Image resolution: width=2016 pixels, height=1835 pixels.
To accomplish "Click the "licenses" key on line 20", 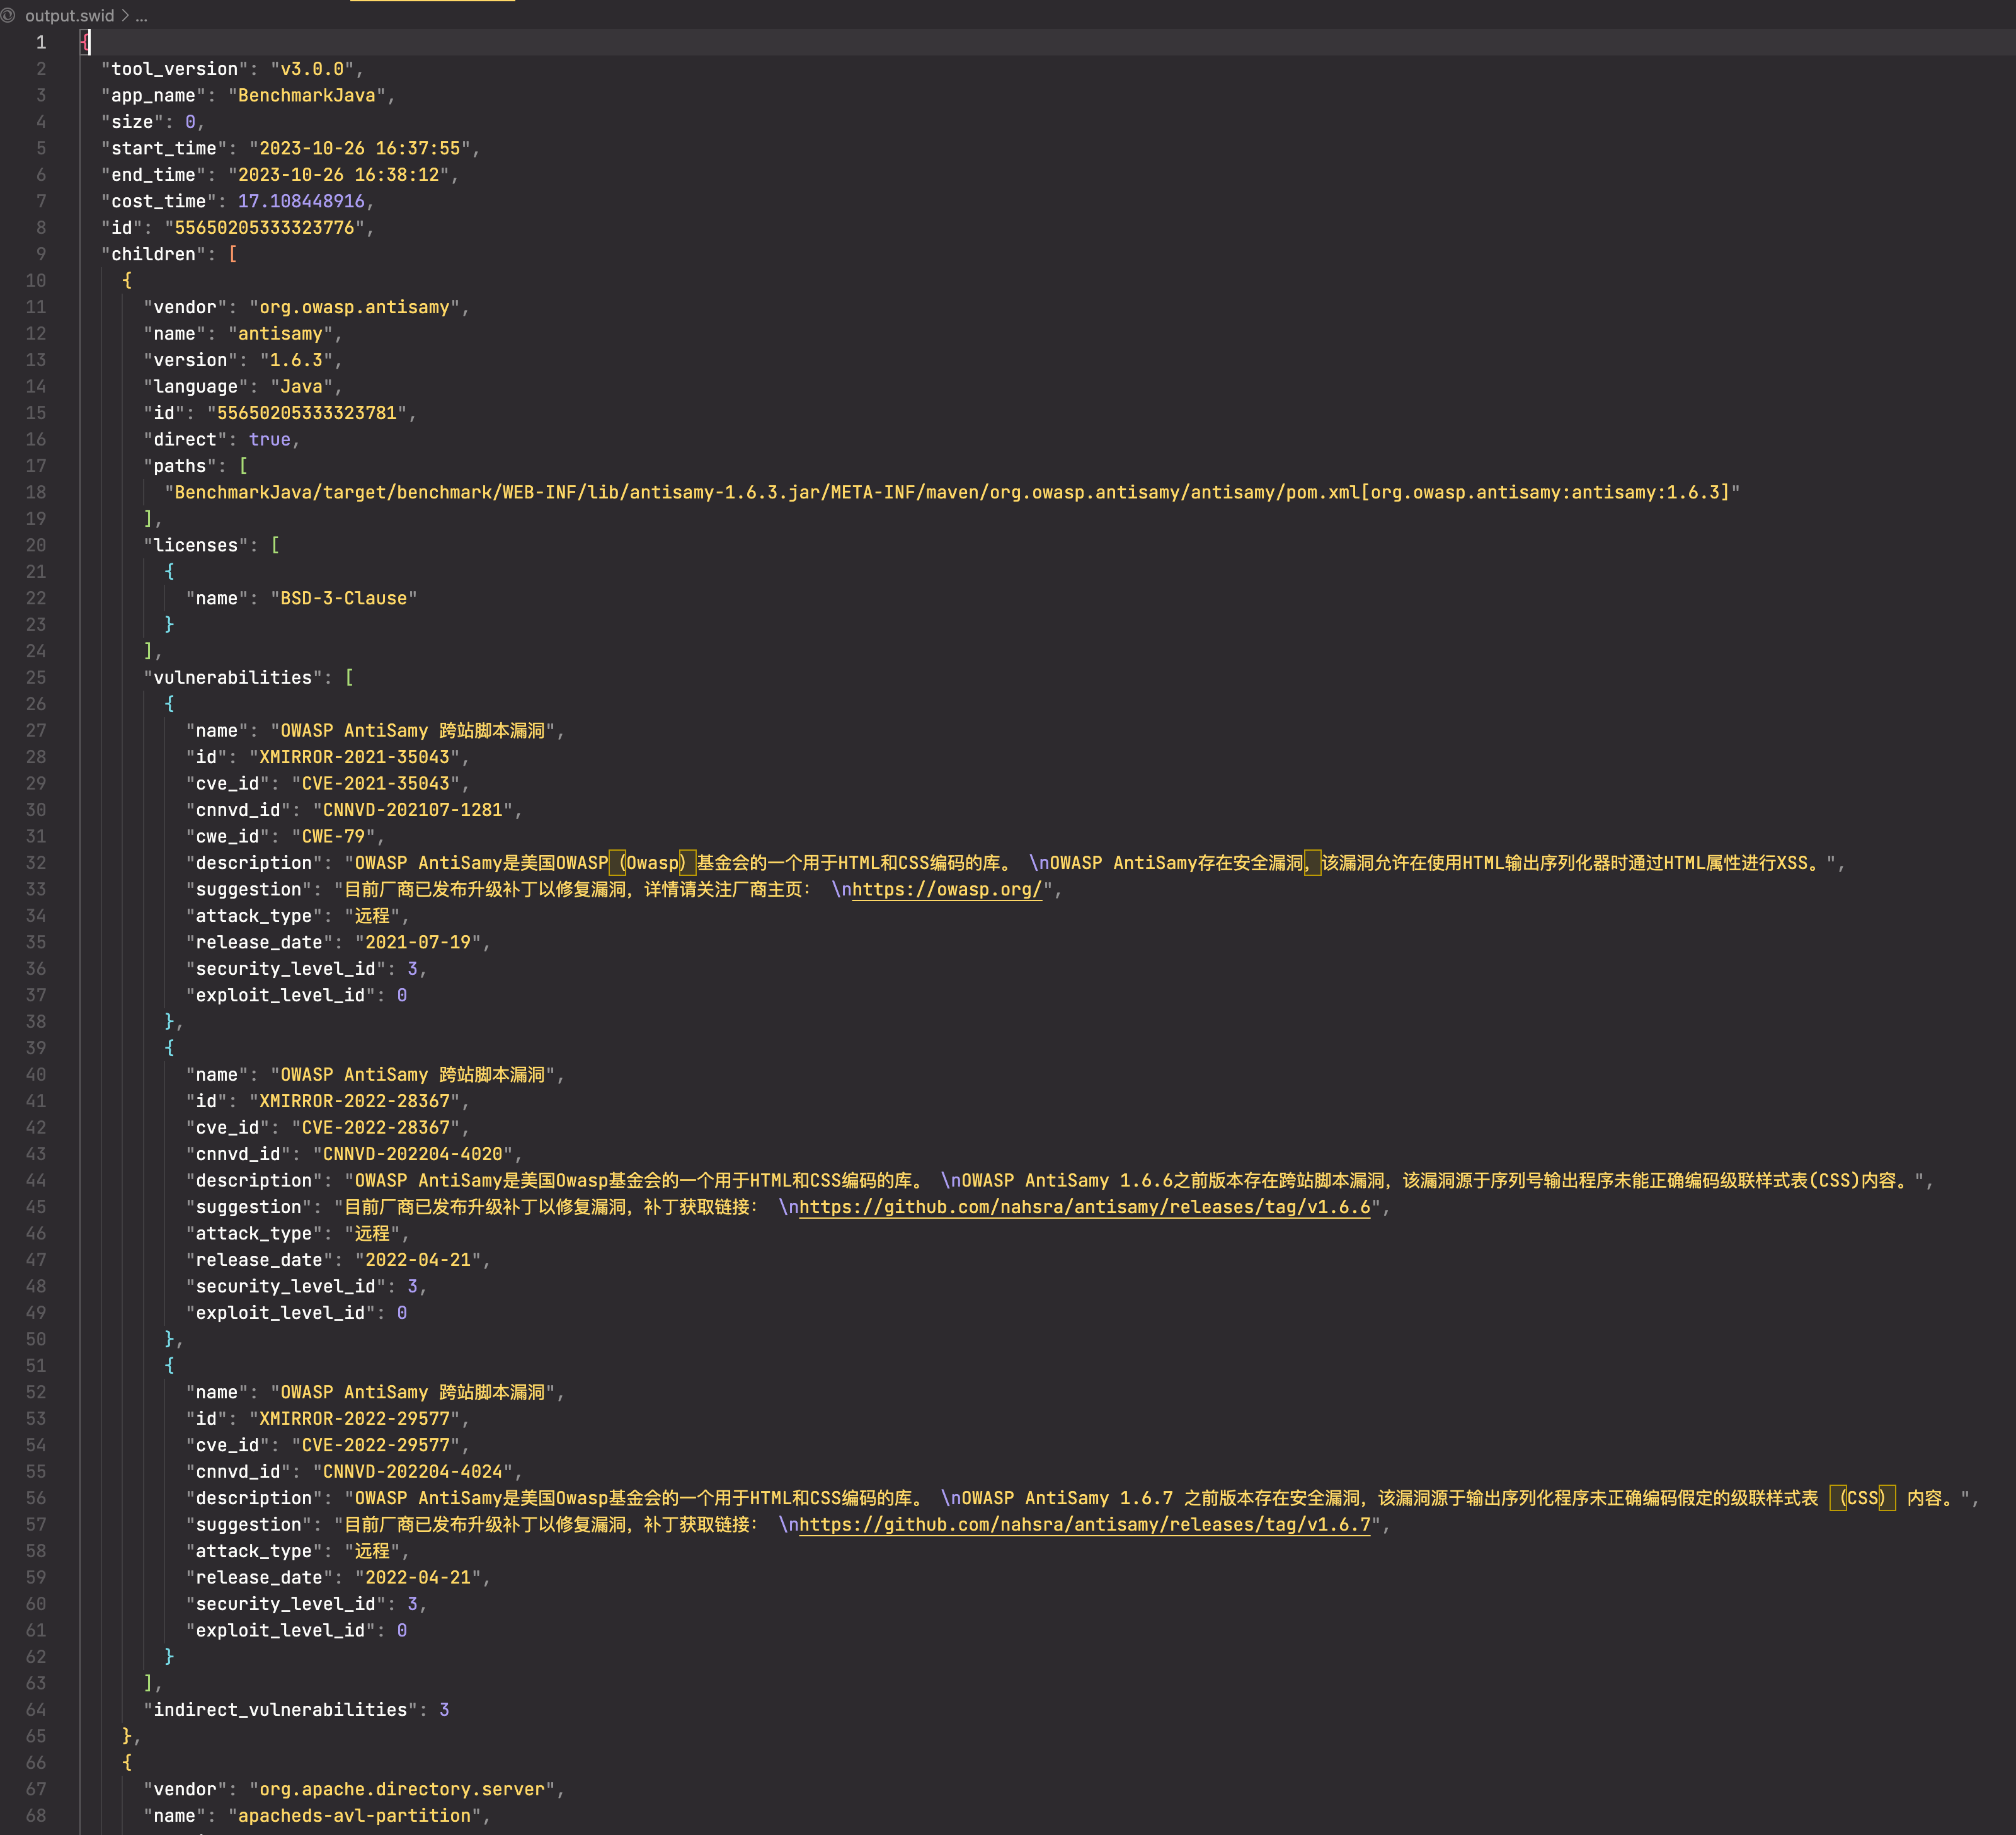I will [195, 545].
